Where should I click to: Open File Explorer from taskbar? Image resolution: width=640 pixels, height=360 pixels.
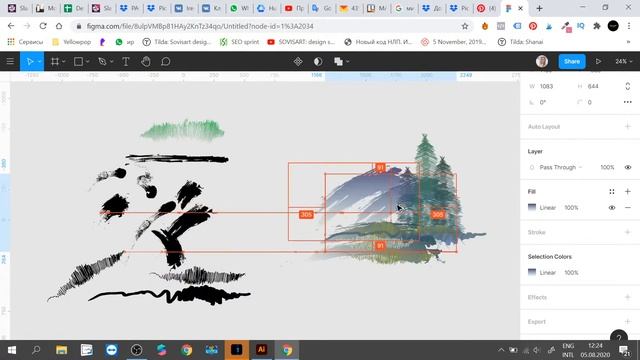tap(61, 350)
